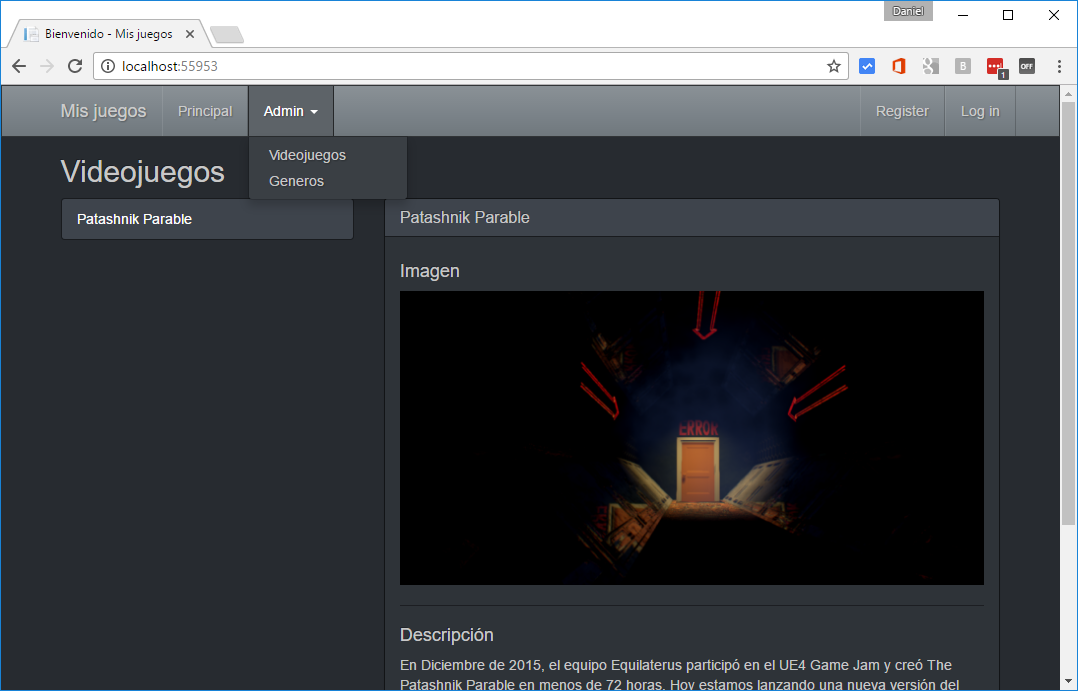Click the scrollbar up arrow
Screen dimensions: 1078x691
point(1068,94)
